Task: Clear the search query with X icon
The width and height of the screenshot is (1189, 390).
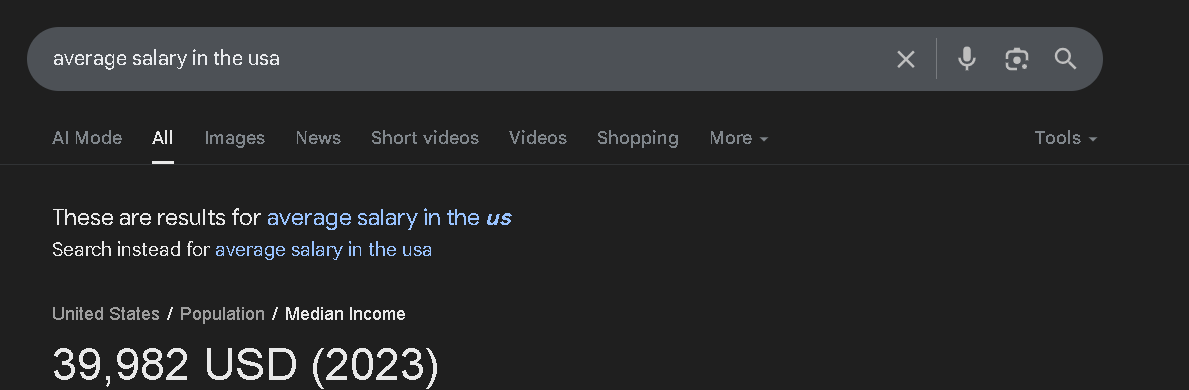Action: tap(905, 59)
